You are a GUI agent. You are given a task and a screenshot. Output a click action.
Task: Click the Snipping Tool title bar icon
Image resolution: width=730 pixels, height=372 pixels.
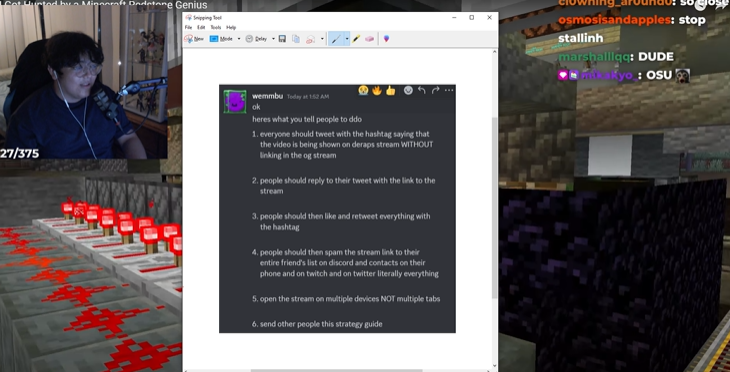pos(189,18)
